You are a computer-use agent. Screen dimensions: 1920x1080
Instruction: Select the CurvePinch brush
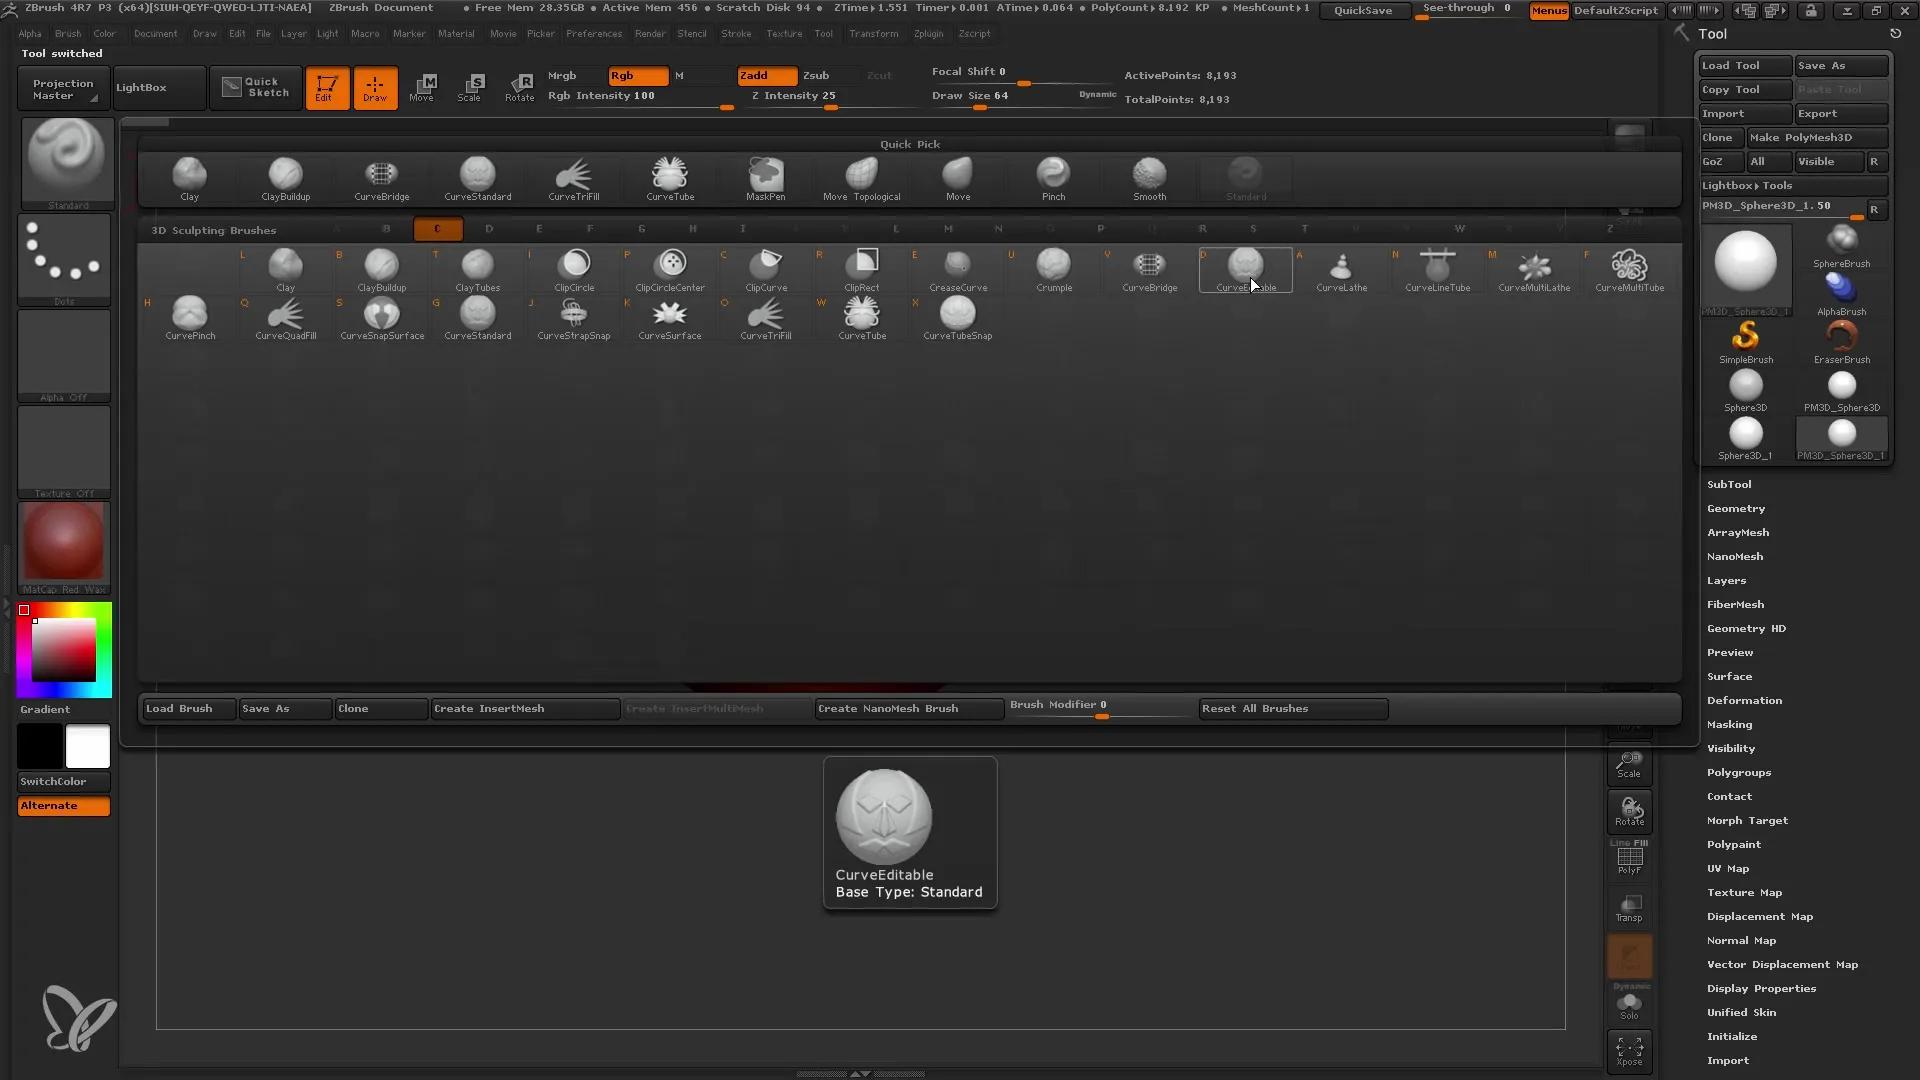coord(190,318)
